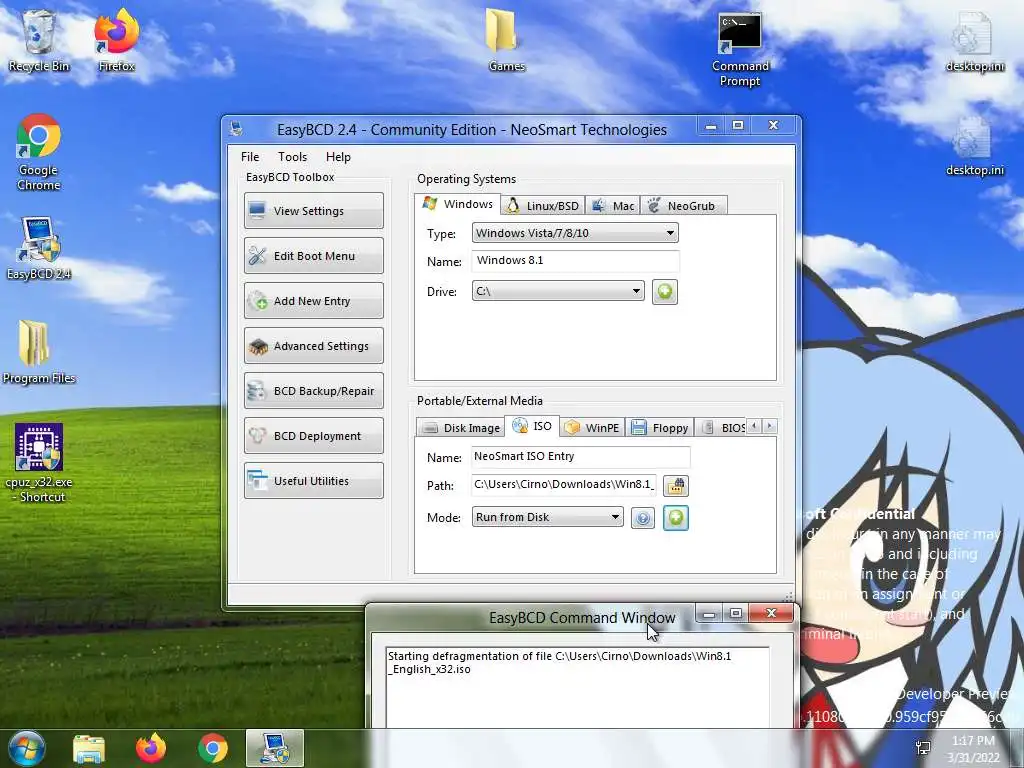Click the help icon beside Mode dropdown
1024x768 pixels.
pyautogui.click(x=643, y=518)
